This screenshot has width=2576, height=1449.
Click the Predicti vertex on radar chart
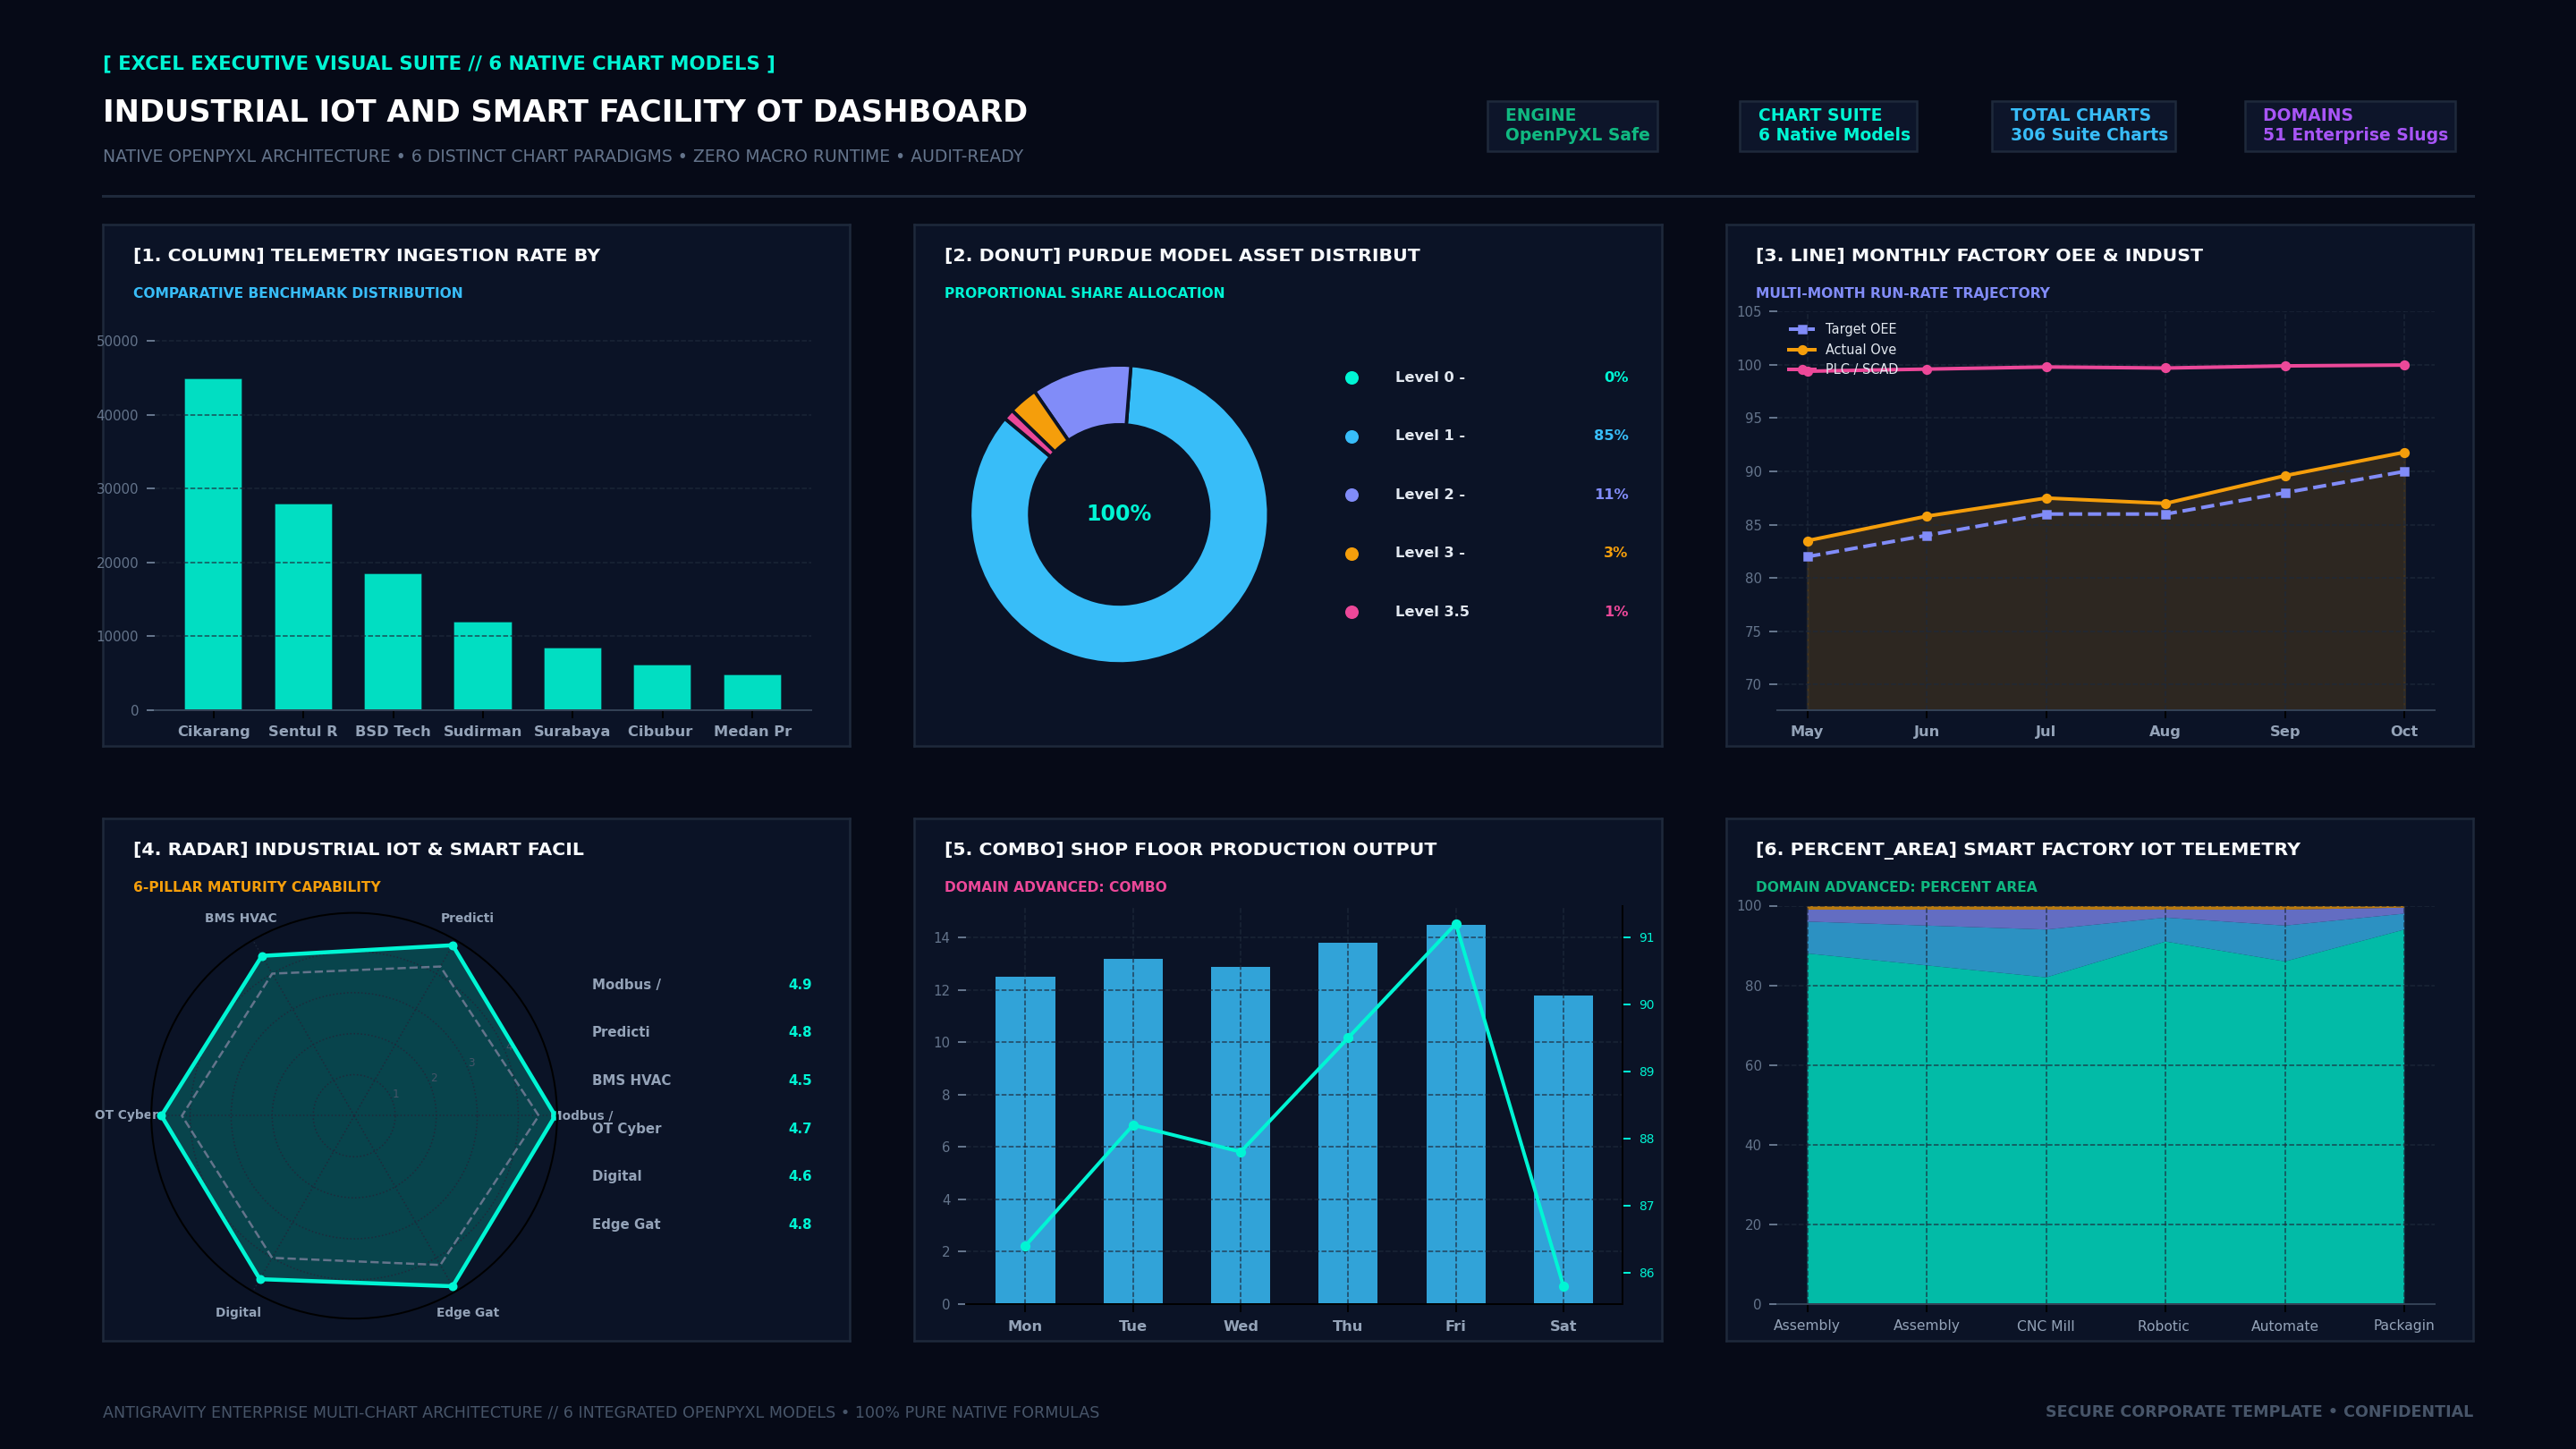tap(453, 946)
